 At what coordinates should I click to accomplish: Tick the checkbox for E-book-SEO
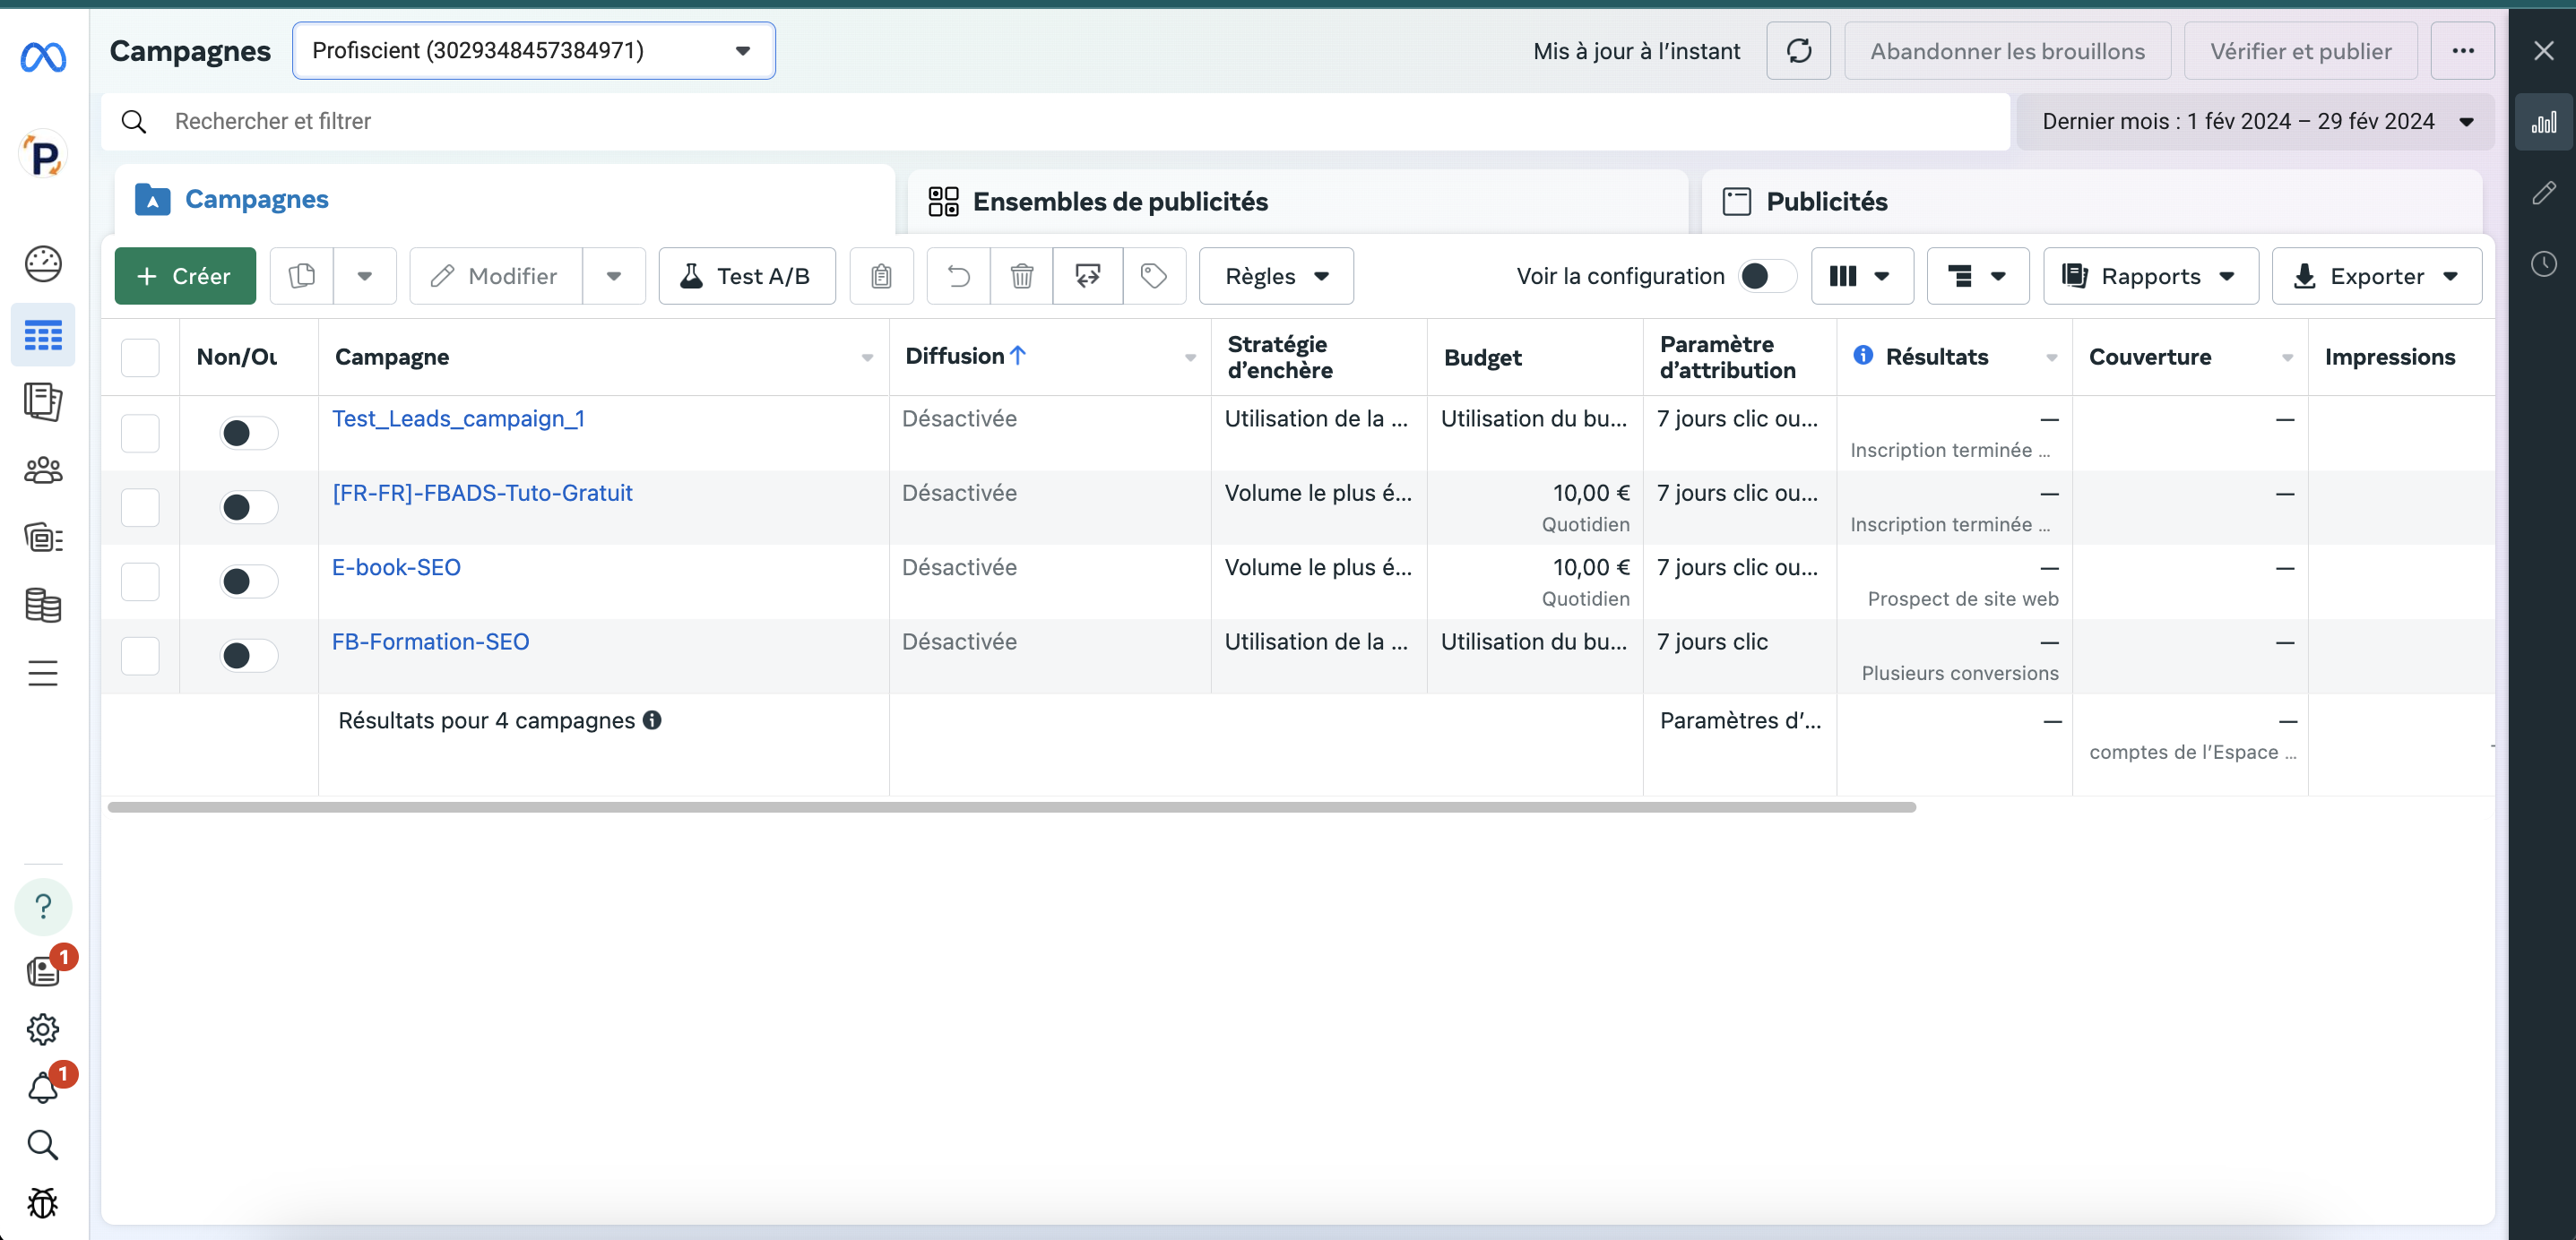coord(140,581)
